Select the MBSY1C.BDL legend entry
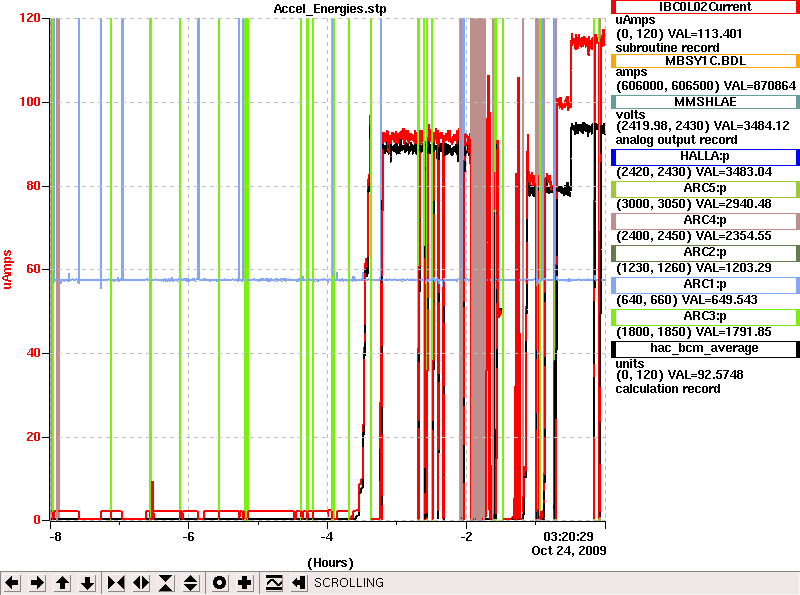The width and height of the screenshot is (800, 595). 705,61
